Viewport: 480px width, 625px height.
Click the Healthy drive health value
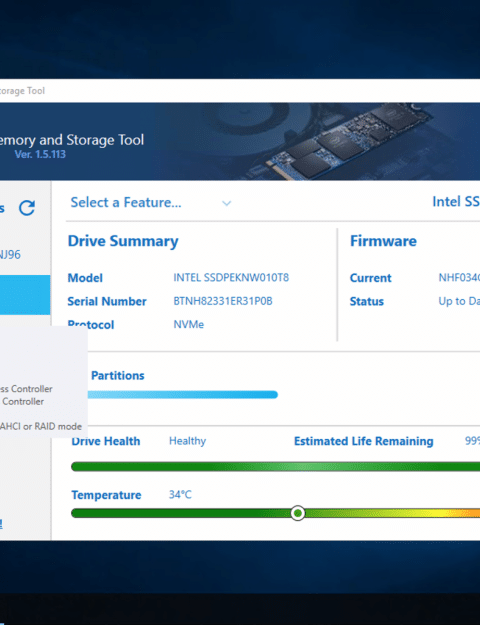click(187, 441)
